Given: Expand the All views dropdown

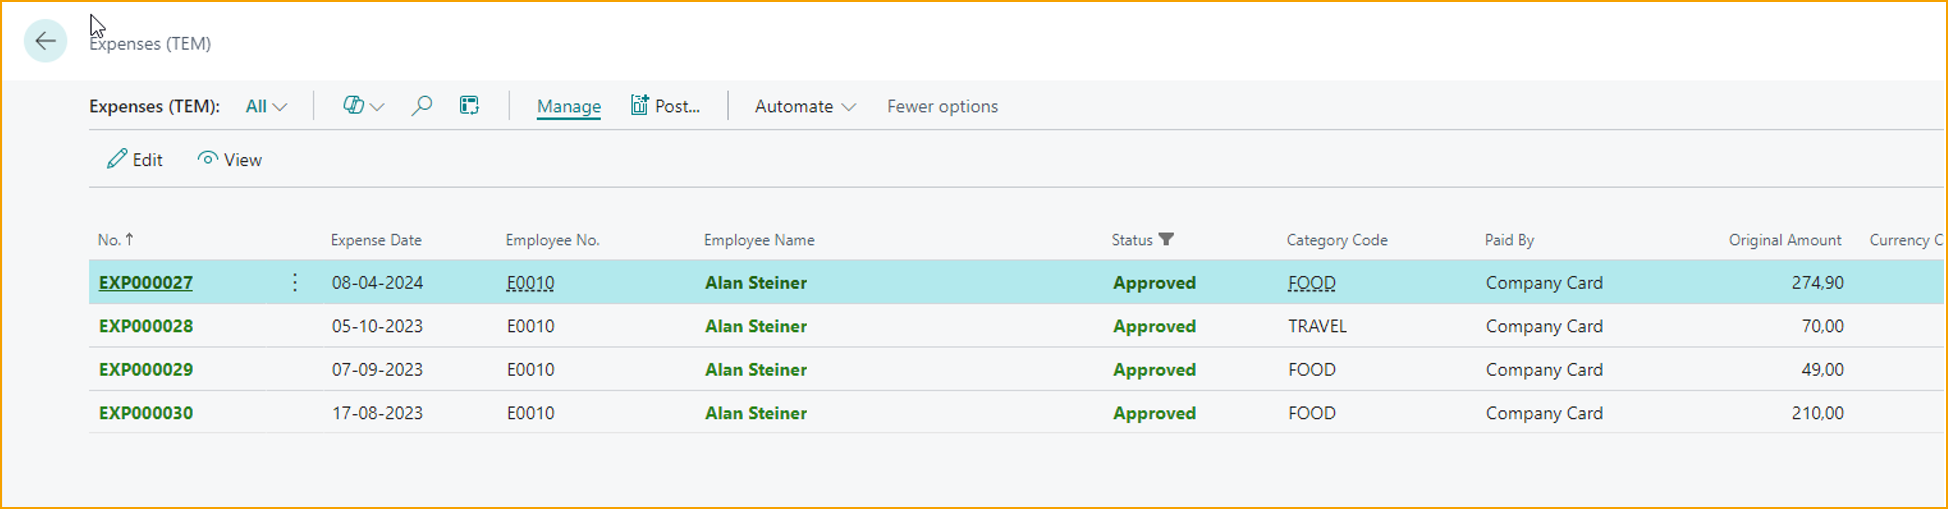Looking at the screenshot, I should click(266, 106).
